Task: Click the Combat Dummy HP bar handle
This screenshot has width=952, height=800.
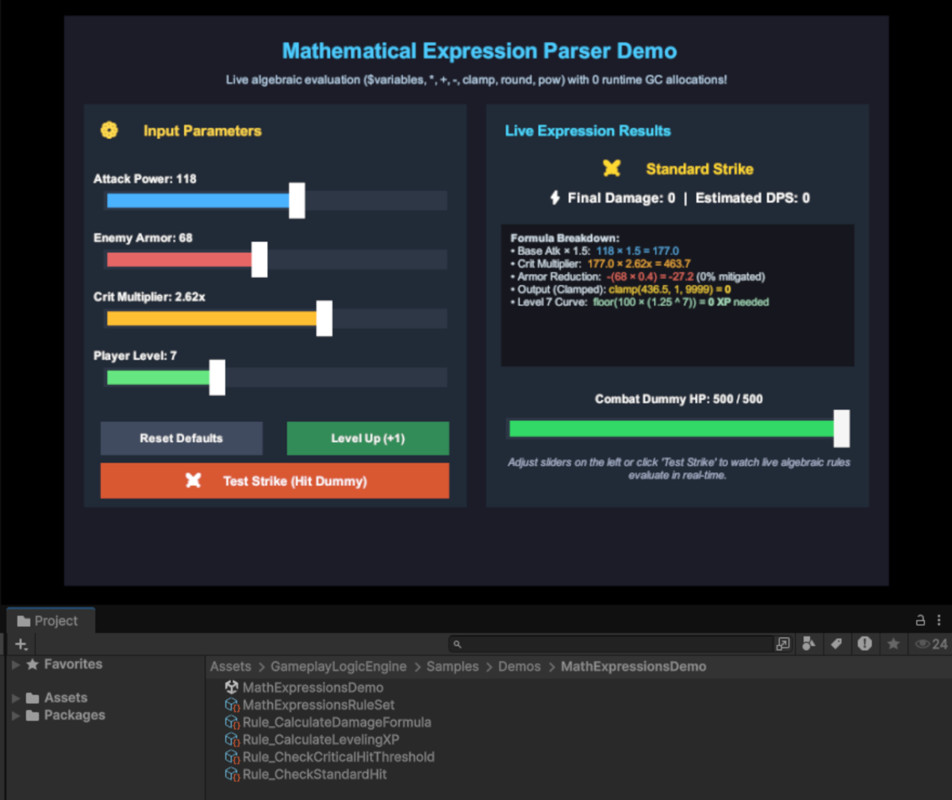Action: click(x=842, y=428)
